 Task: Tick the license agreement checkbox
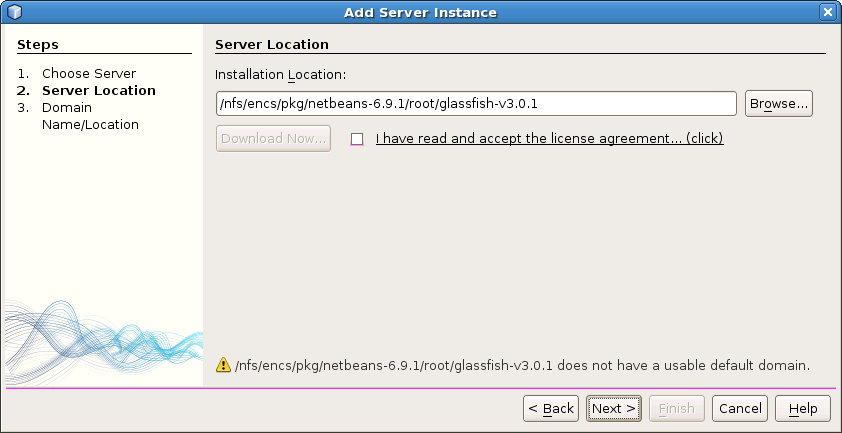pos(357,139)
